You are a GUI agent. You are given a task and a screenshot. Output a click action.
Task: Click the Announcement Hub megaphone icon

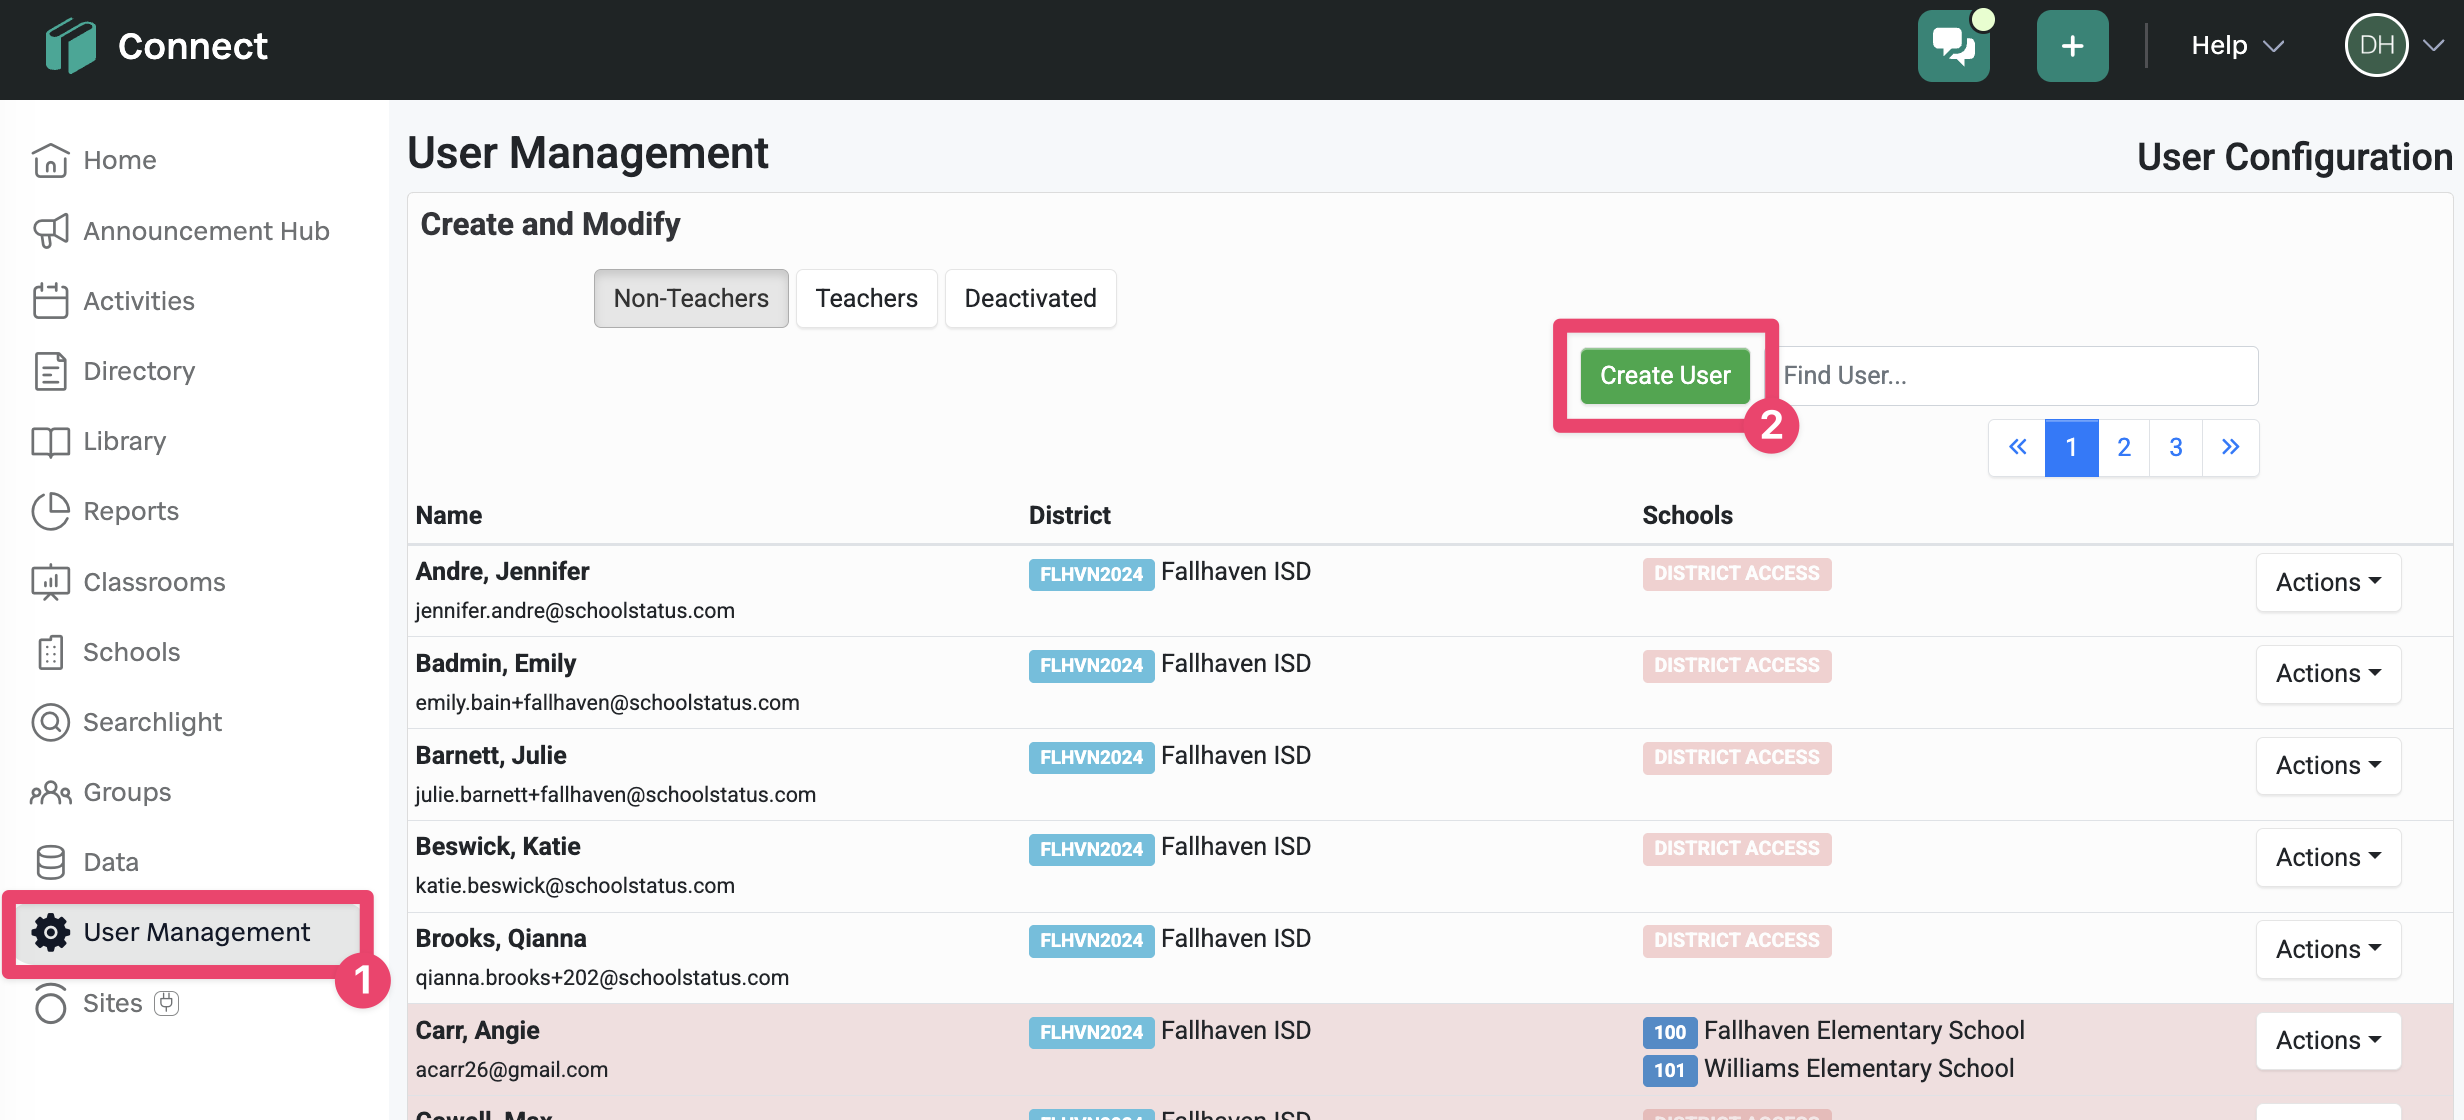50,231
